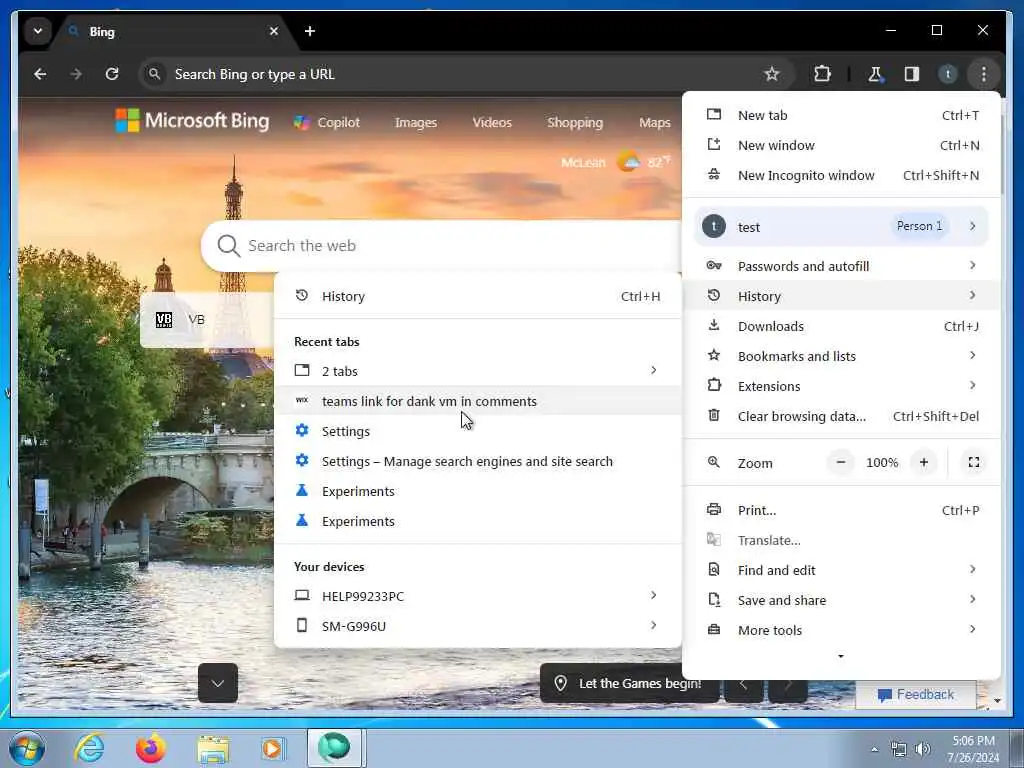Click the network tray icon

899,749
